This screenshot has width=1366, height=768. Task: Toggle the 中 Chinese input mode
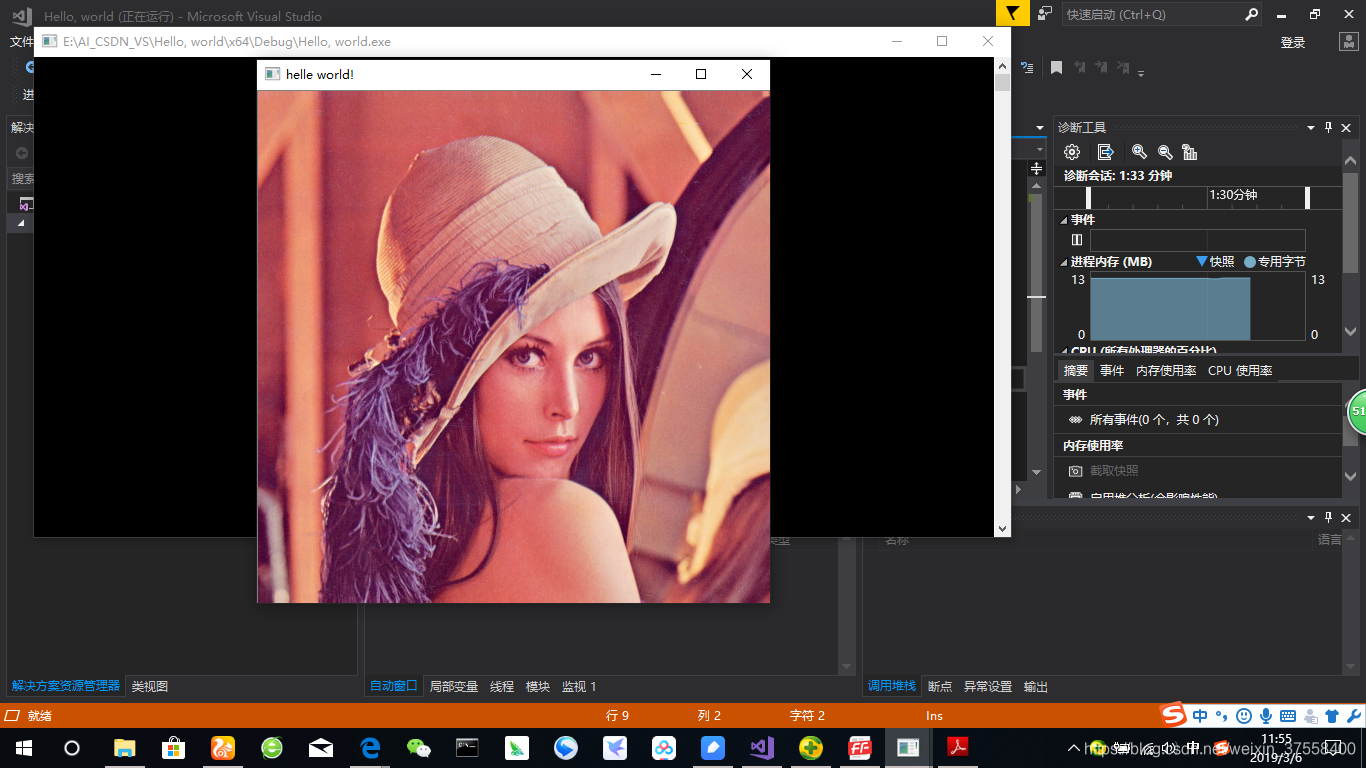point(1200,716)
